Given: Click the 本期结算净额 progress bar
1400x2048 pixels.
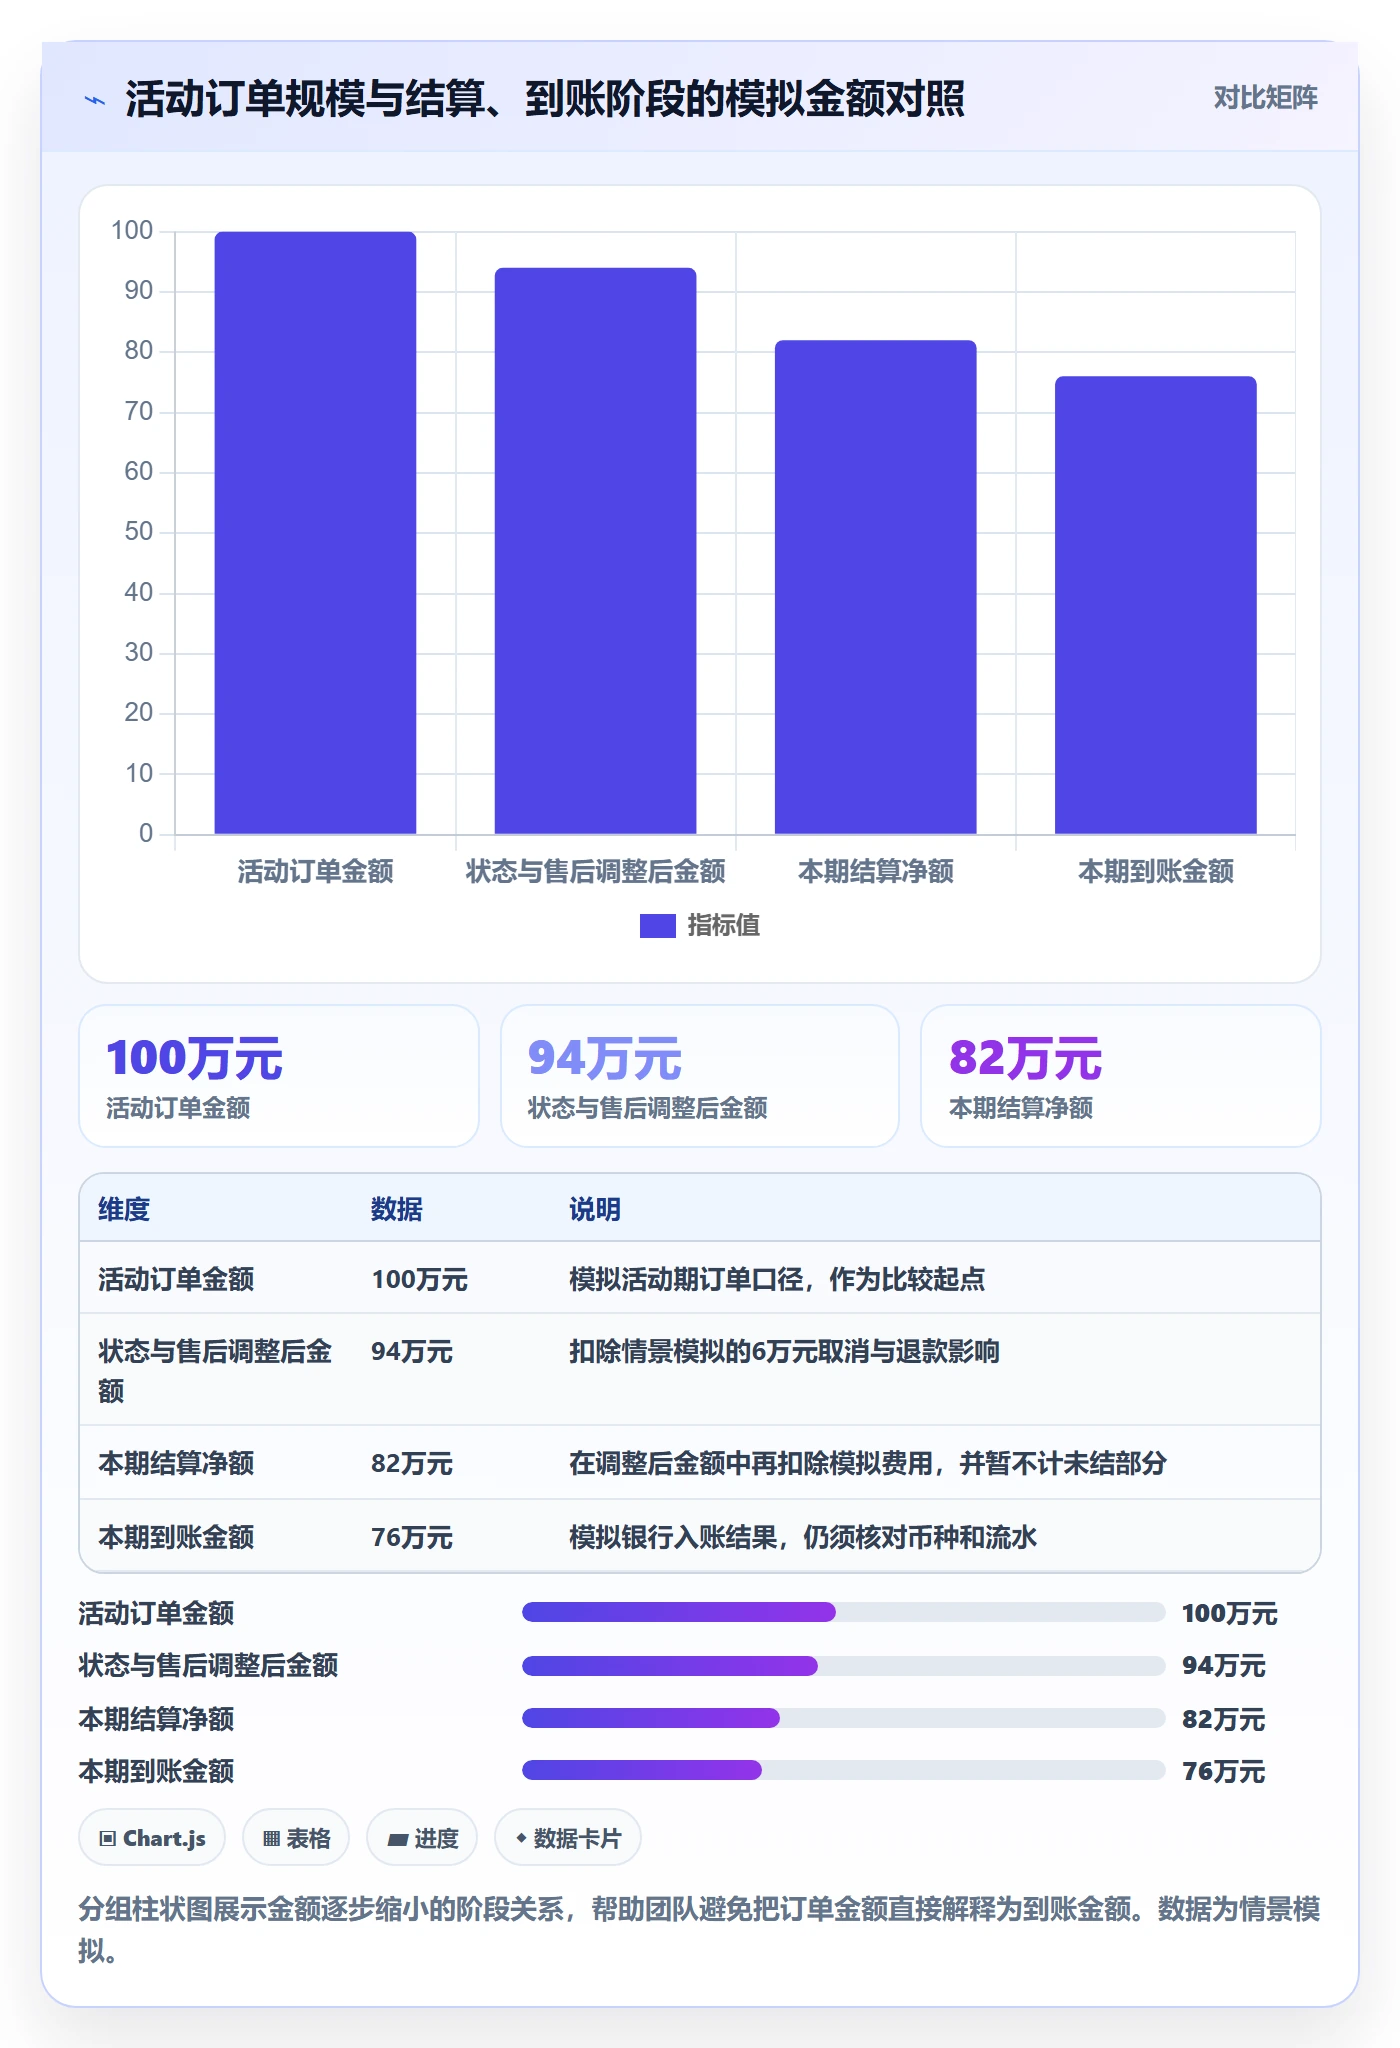Looking at the screenshot, I should (844, 1718).
